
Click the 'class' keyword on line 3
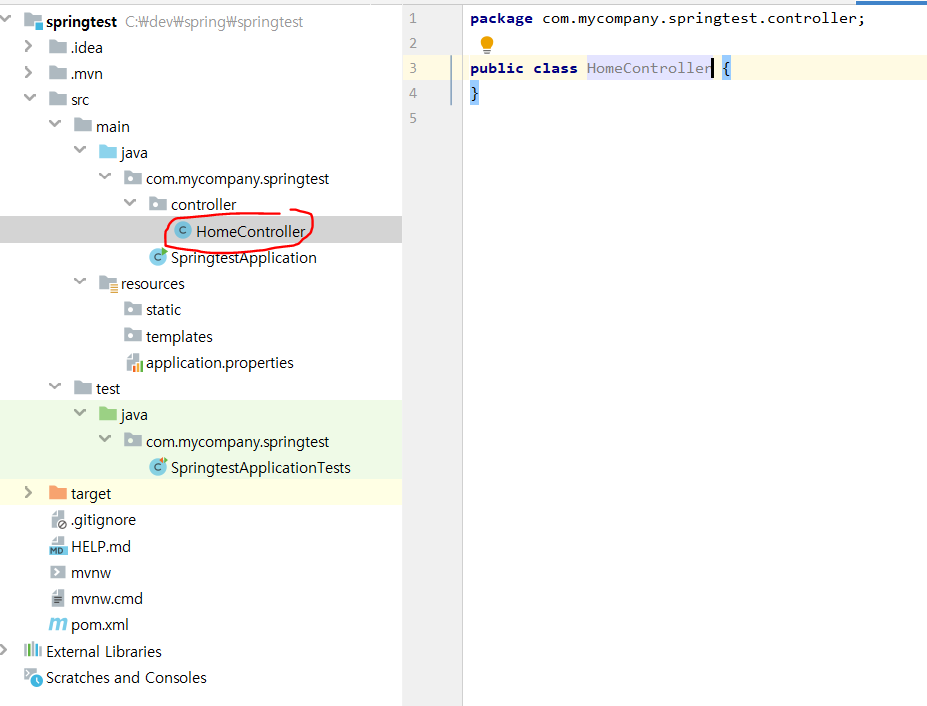point(555,68)
